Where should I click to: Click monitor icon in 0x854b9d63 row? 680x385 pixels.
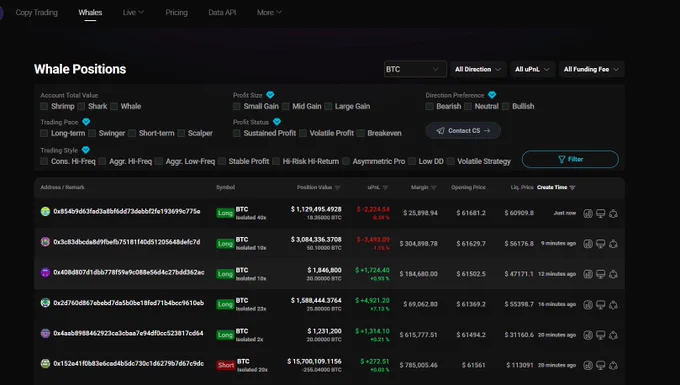click(x=600, y=213)
